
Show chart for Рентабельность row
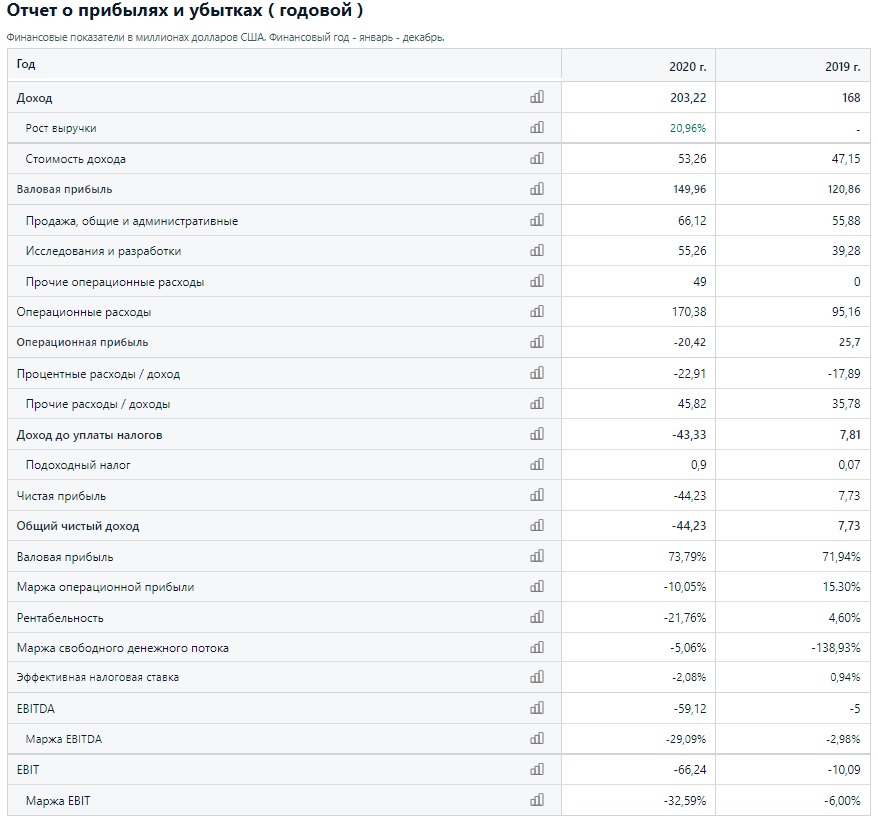tap(536, 617)
